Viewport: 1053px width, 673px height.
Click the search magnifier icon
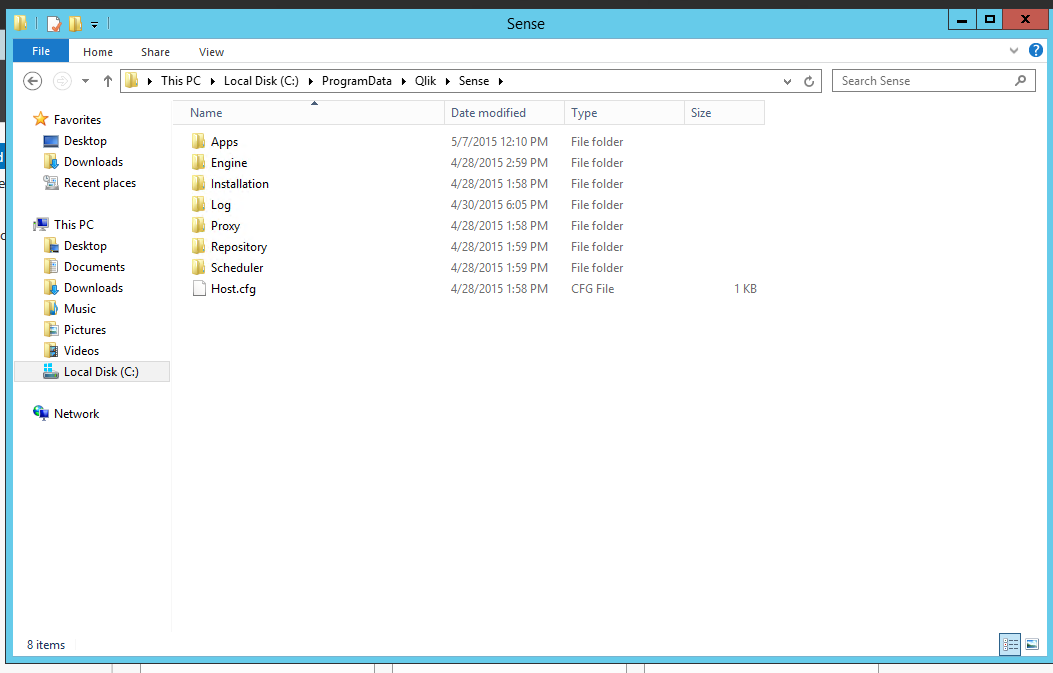(x=1021, y=81)
